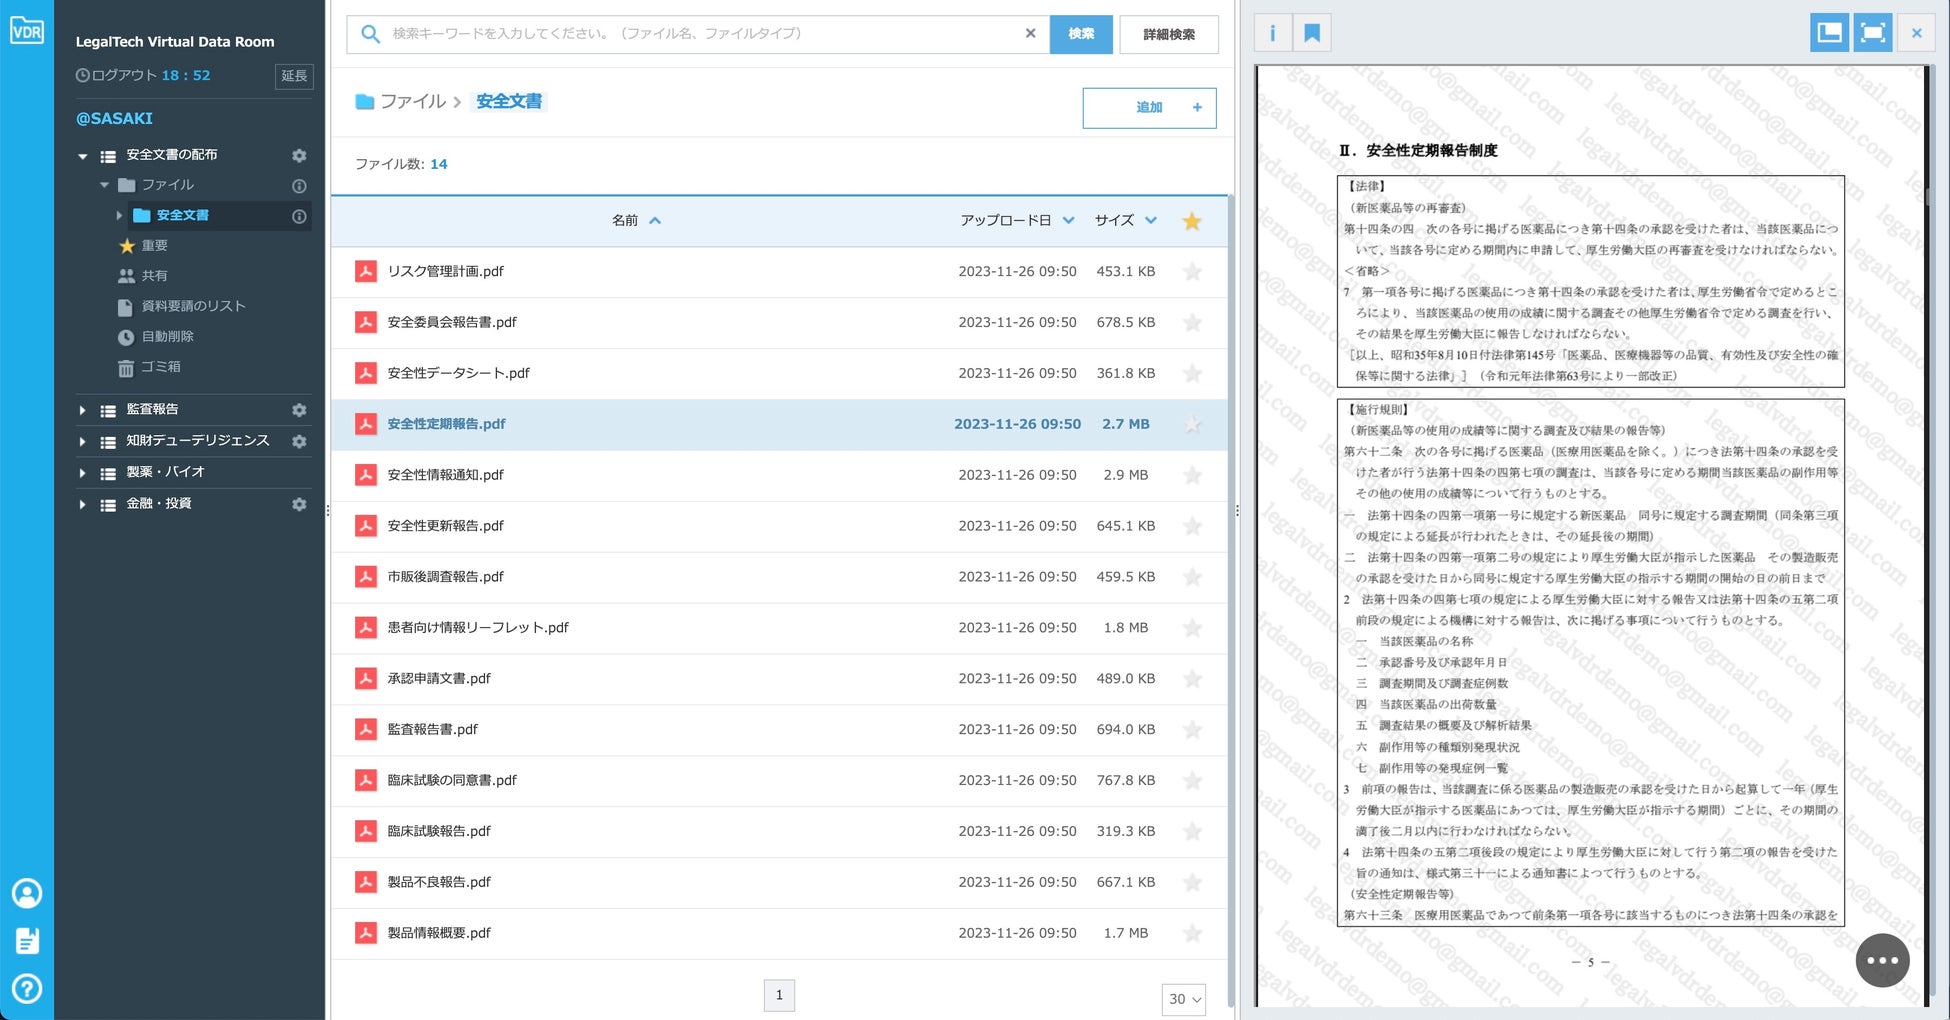
Task: Open settings gear for 金融・投資
Action: point(299,504)
